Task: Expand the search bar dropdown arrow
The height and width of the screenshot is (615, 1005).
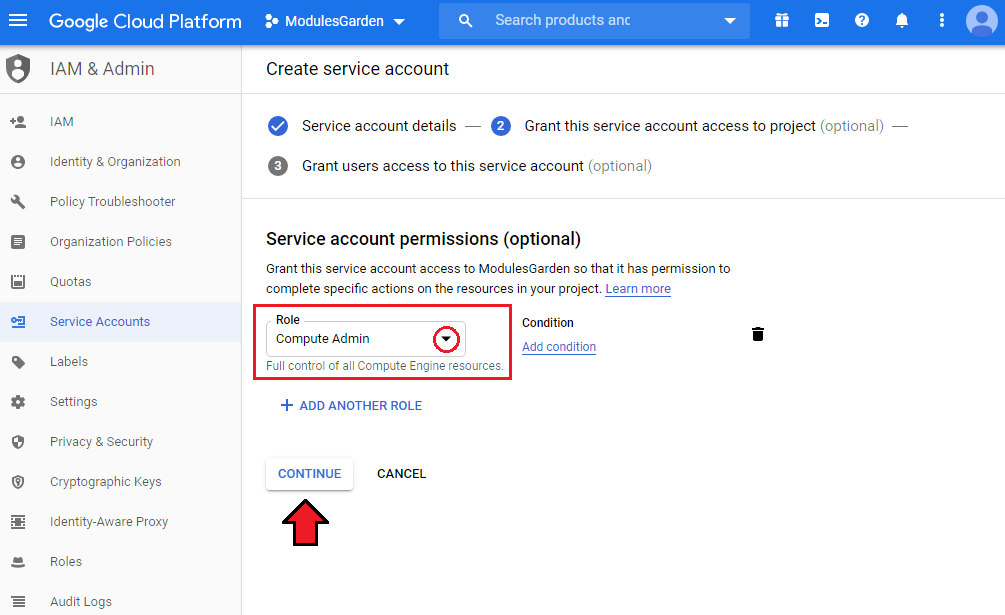Action: [729, 21]
